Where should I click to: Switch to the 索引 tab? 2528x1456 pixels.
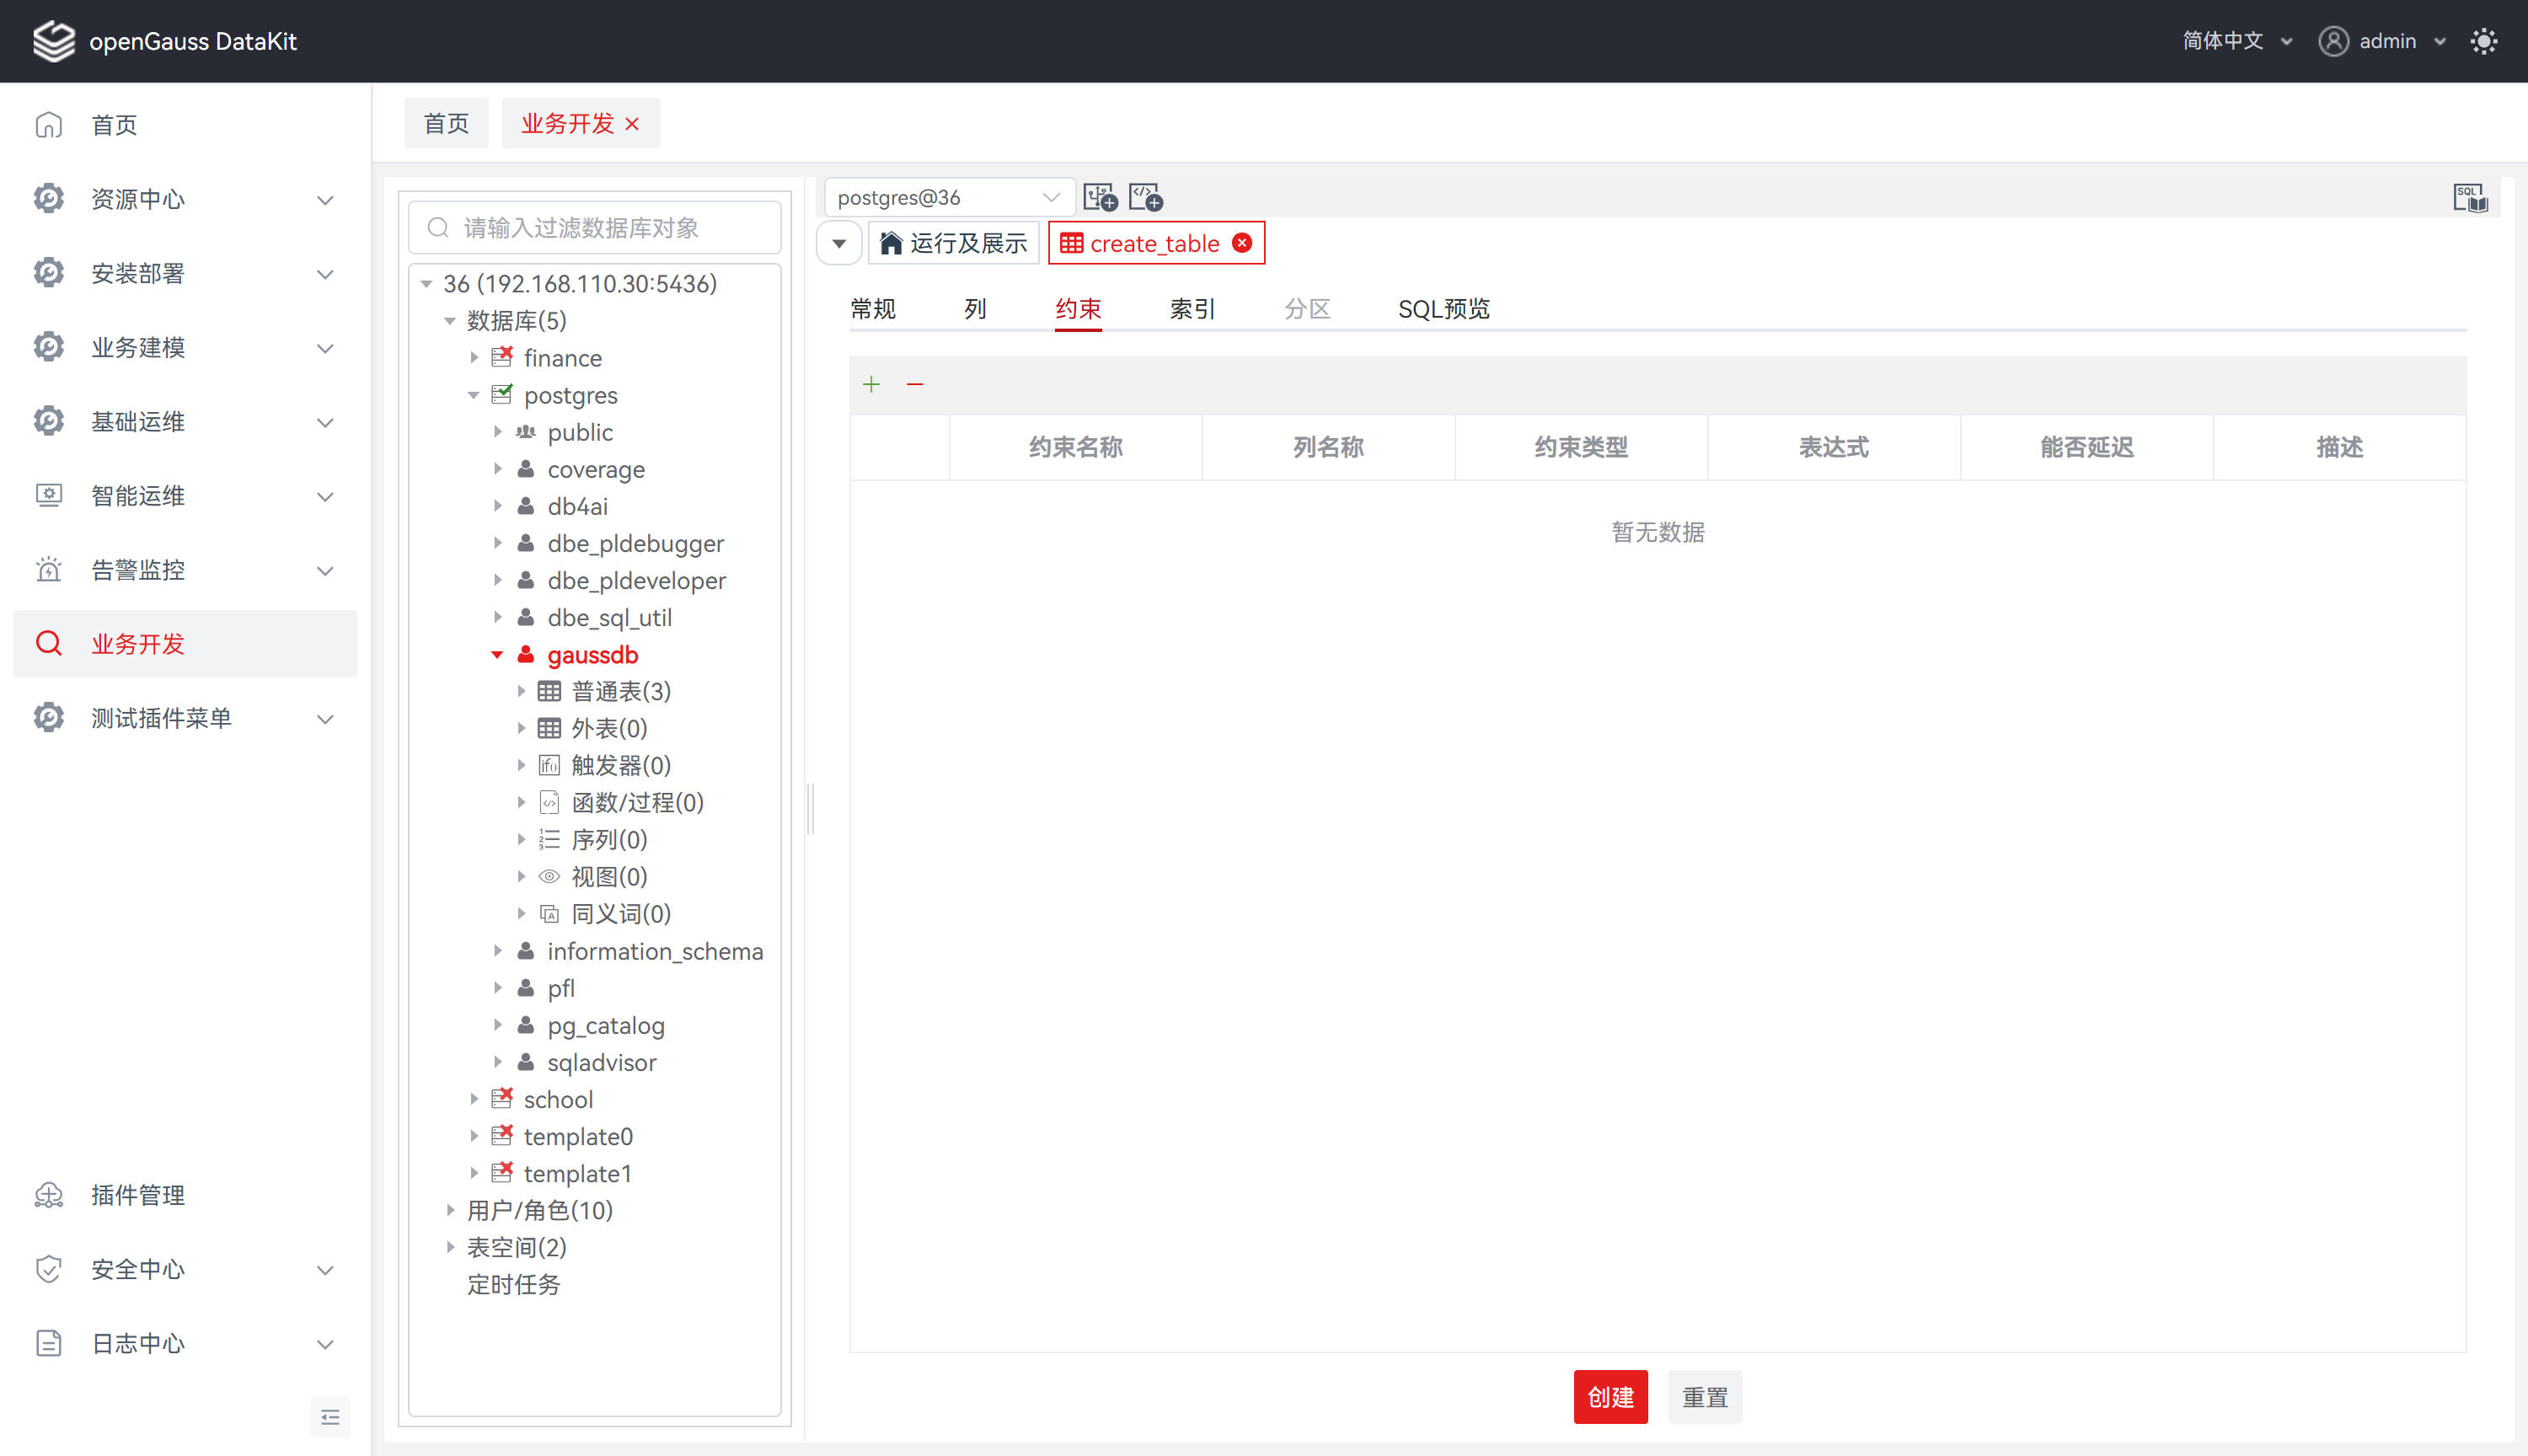tap(1192, 309)
